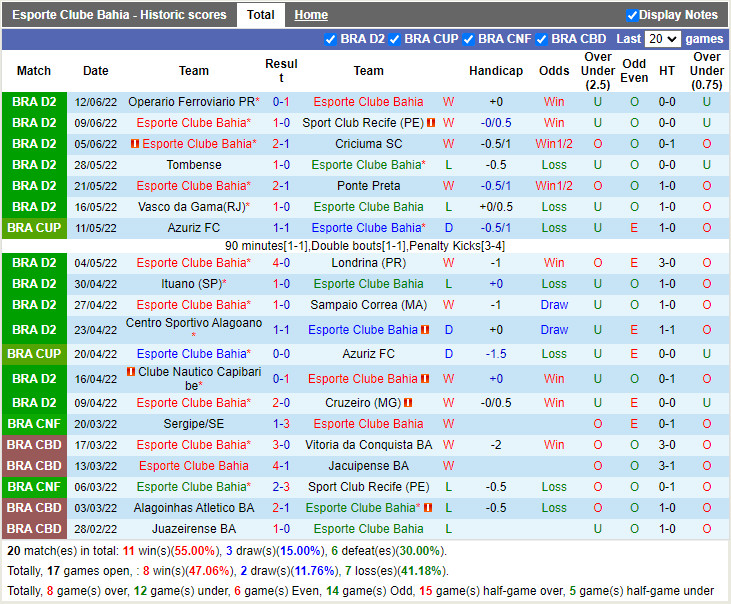The width and height of the screenshot is (731, 604).
Task: Click the Cruzeiro (MG) team name
Action: (368, 403)
